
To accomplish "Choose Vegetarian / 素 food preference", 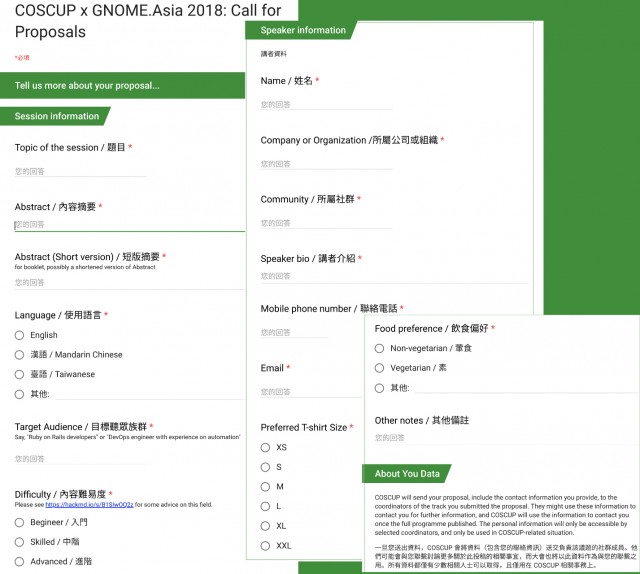I will pyautogui.click(x=379, y=368).
